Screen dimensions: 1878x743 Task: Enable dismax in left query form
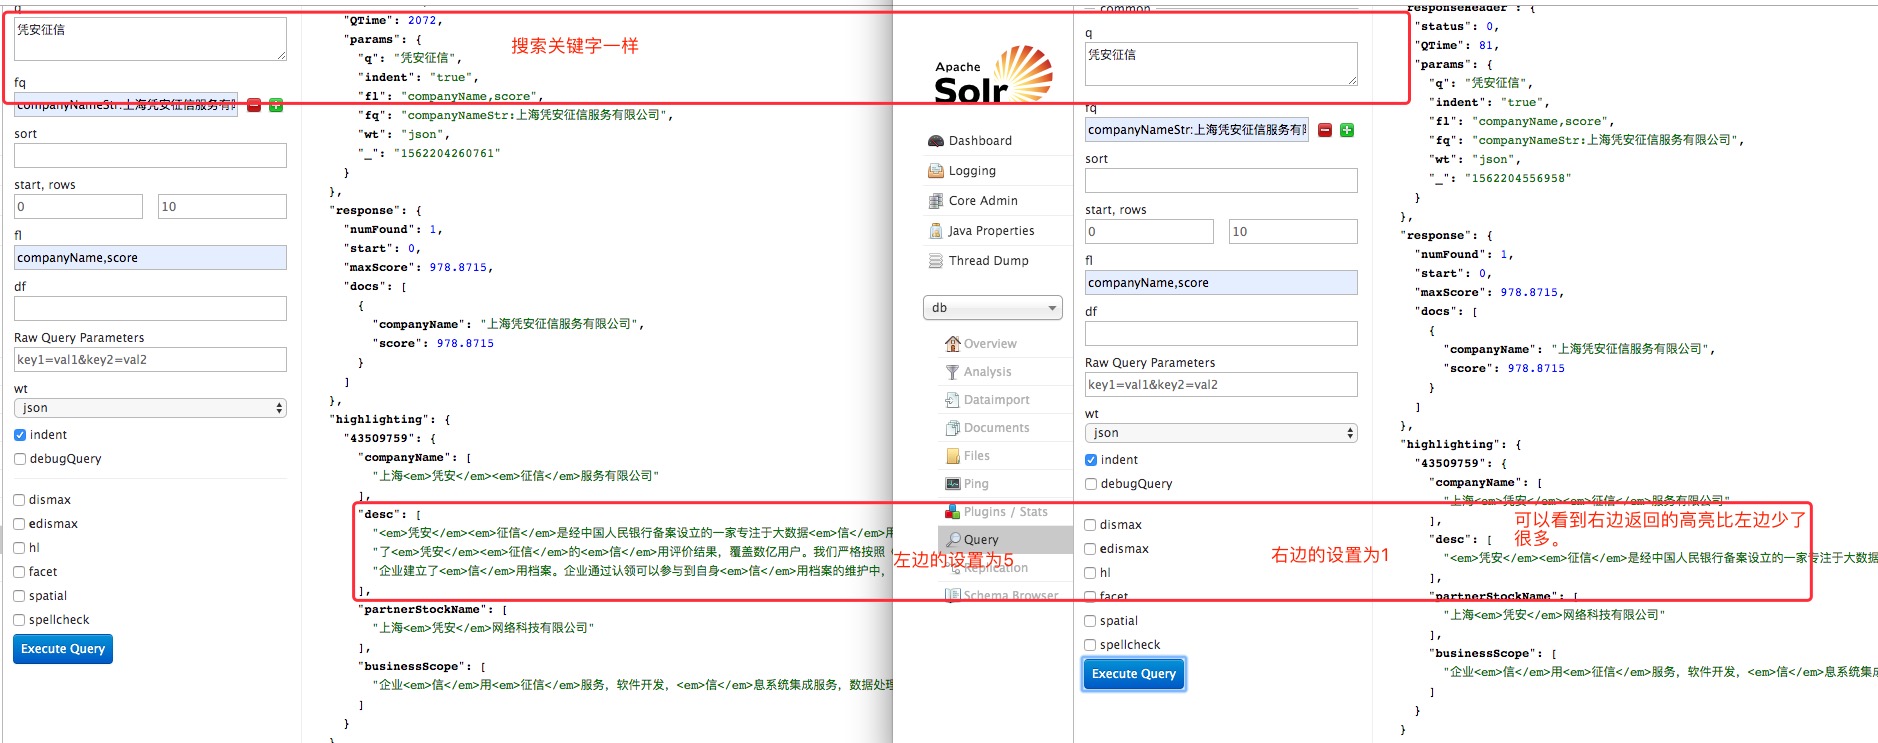[20, 500]
